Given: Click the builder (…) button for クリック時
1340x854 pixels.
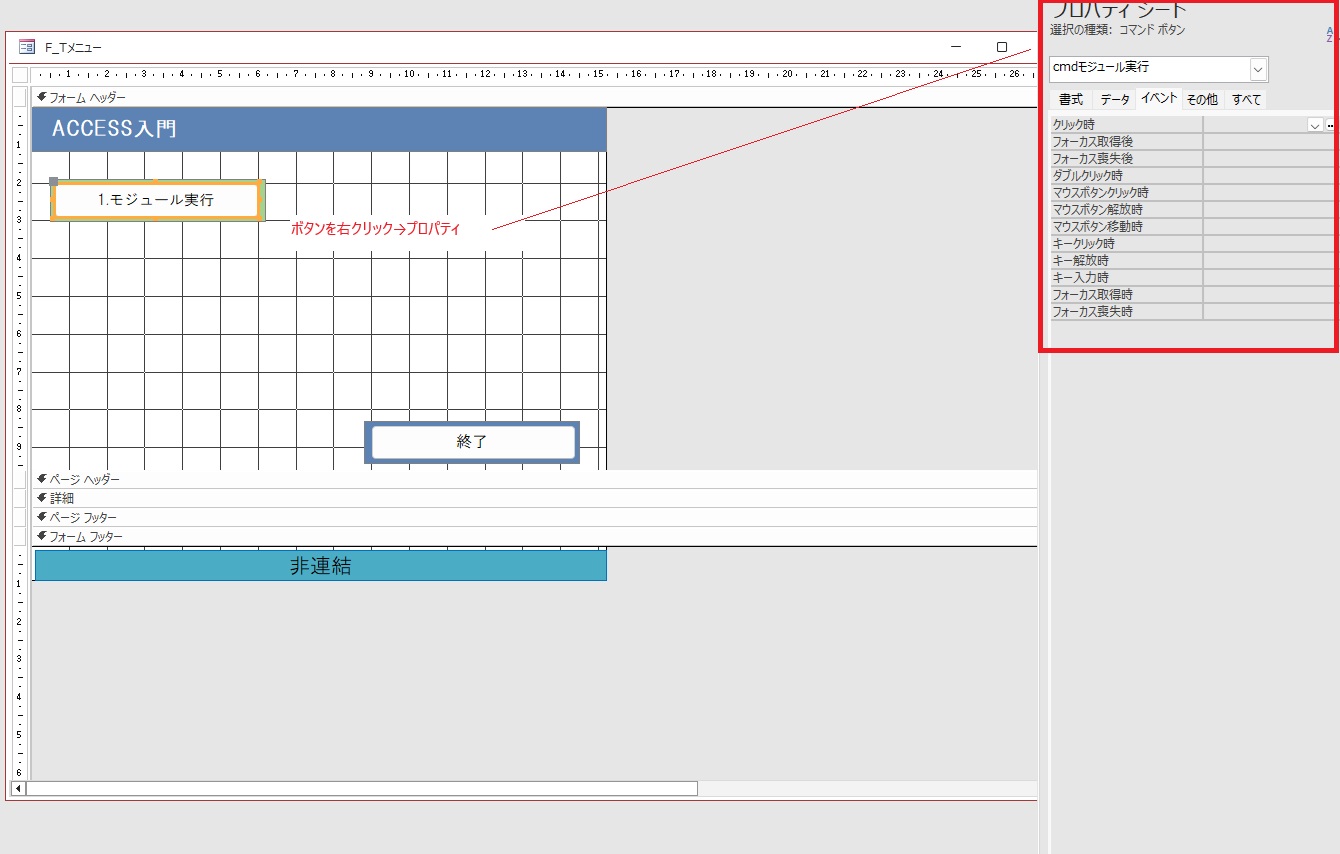Looking at the screenshot, I should pos(1330,125).
